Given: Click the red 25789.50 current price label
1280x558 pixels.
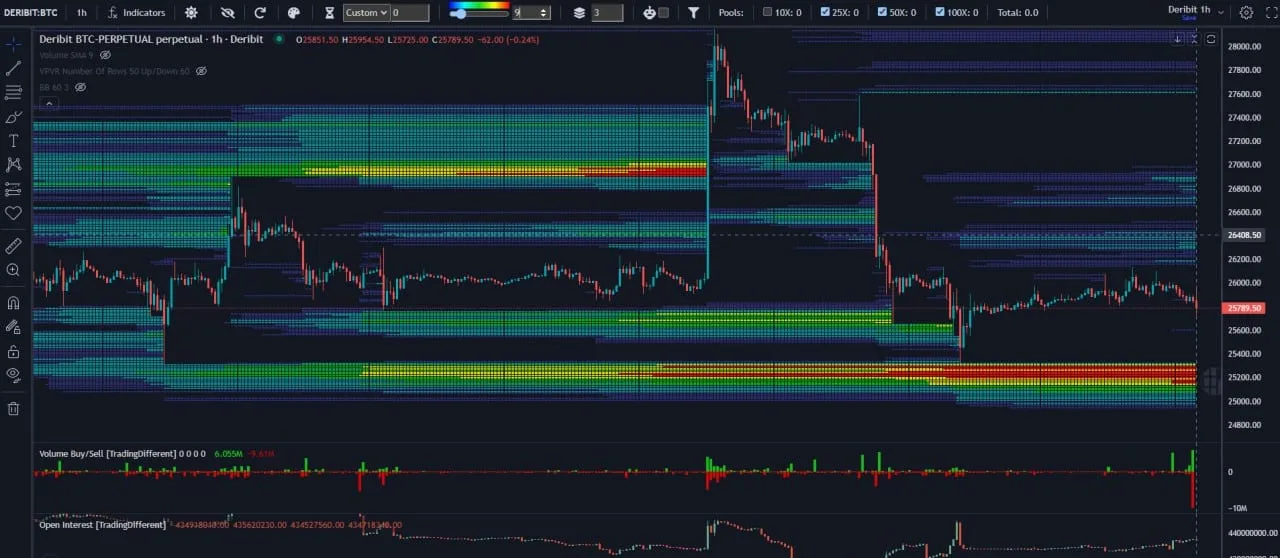Looking at the screenshot, I should [x=1243, y=309].
